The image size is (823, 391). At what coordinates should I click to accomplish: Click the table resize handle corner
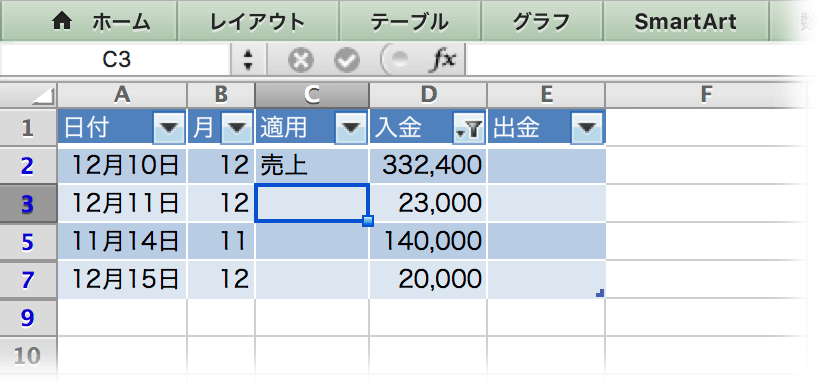pos(600,294)
